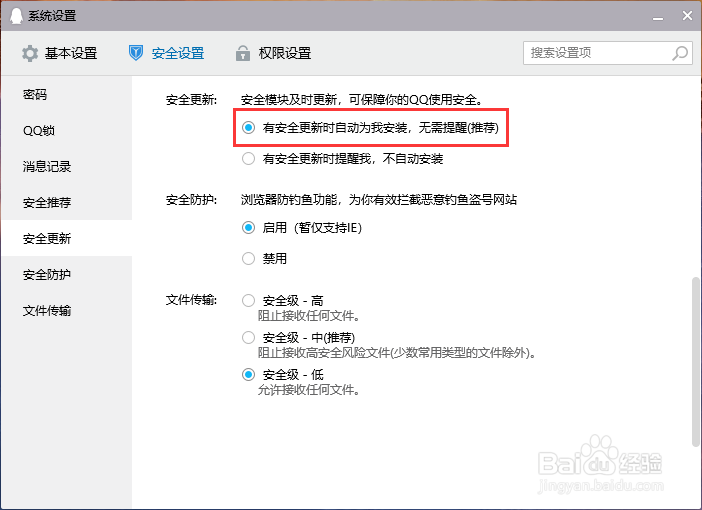Switch to the 安全设置 tab

pos(166,53)
